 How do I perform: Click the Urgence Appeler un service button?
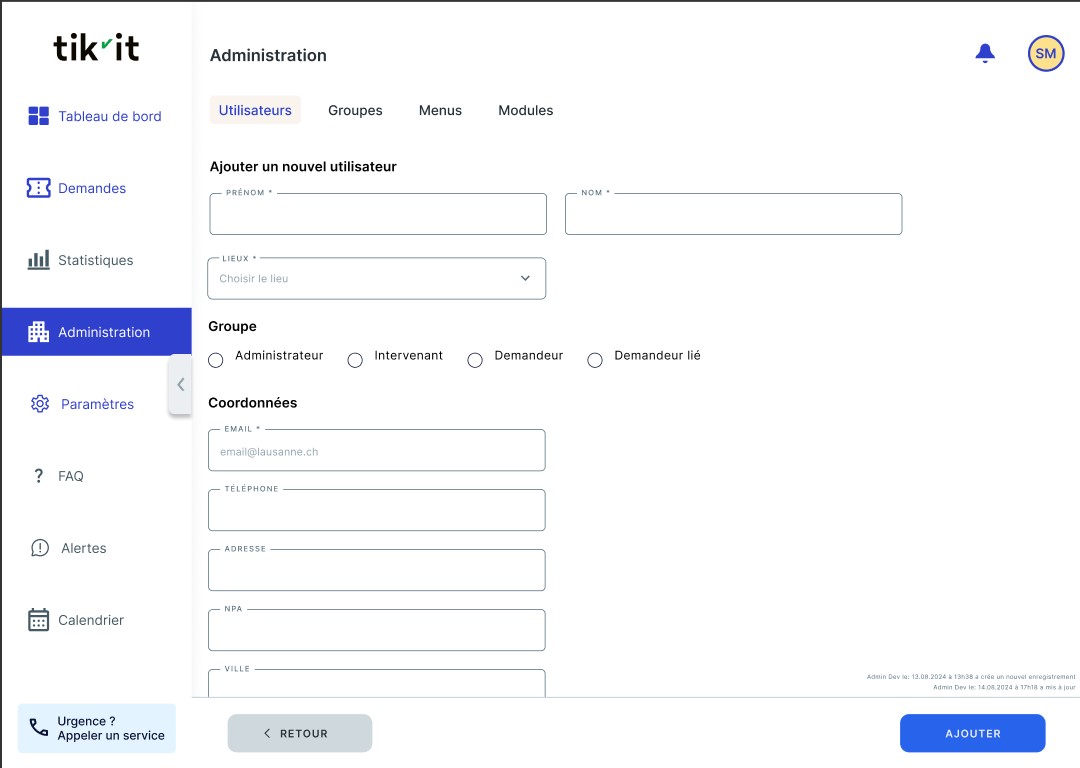(x=97, y=728)
